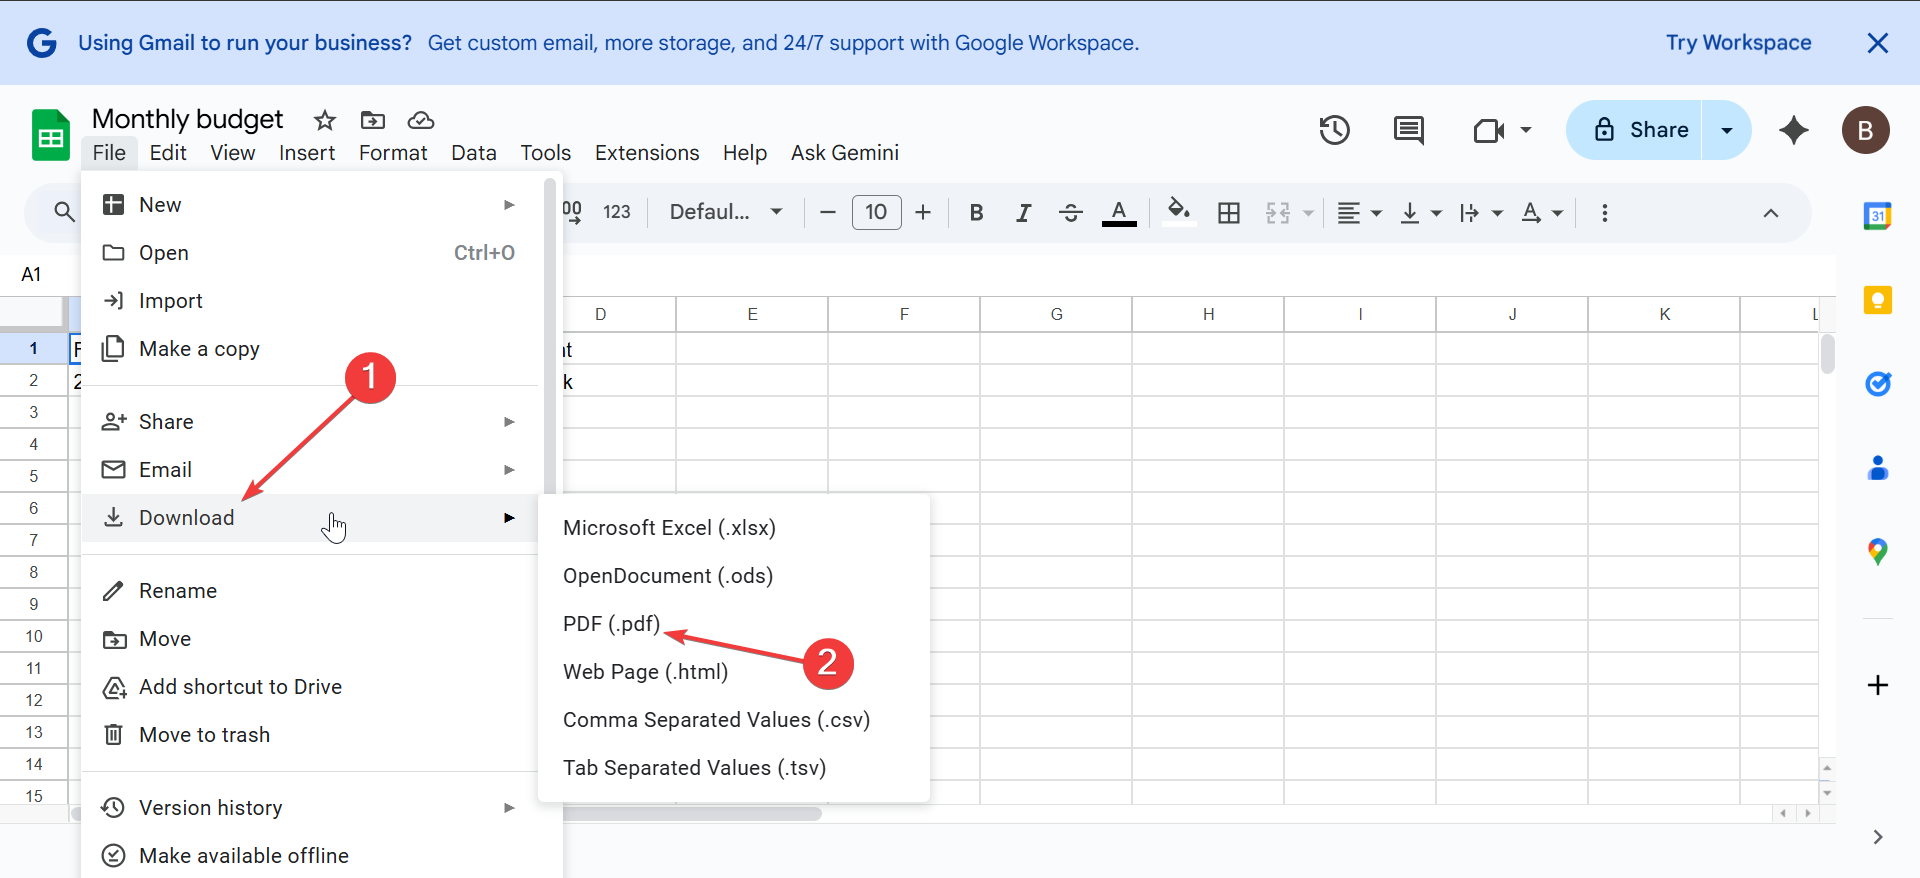Click the Try Workspace link
This screenshot has width=1920, height=878.
(x=1738, y=43)
